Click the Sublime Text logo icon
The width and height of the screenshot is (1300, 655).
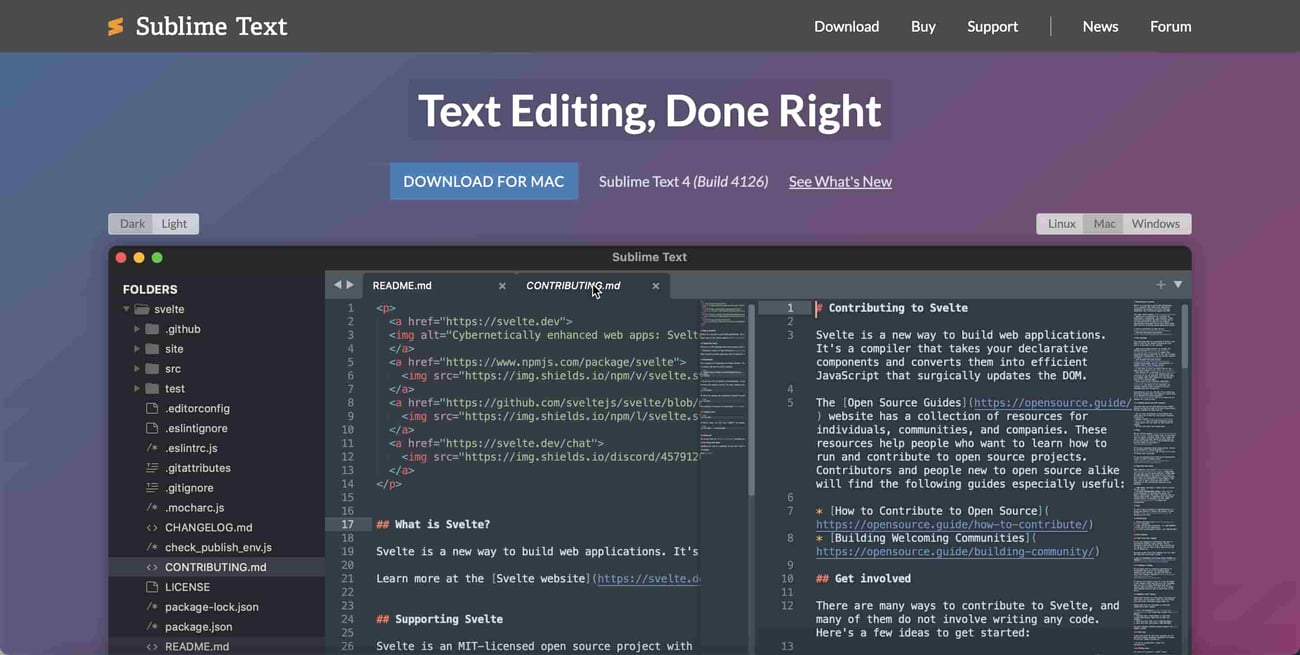(113, 26)
